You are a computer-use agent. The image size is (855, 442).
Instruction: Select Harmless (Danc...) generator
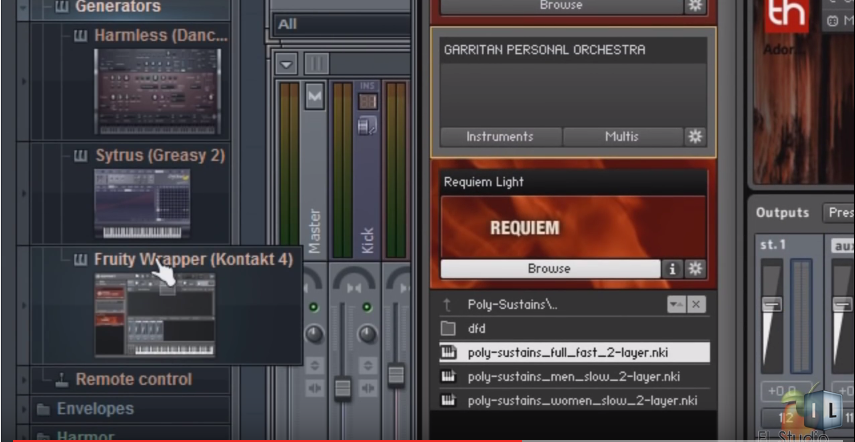coord(161,35)
